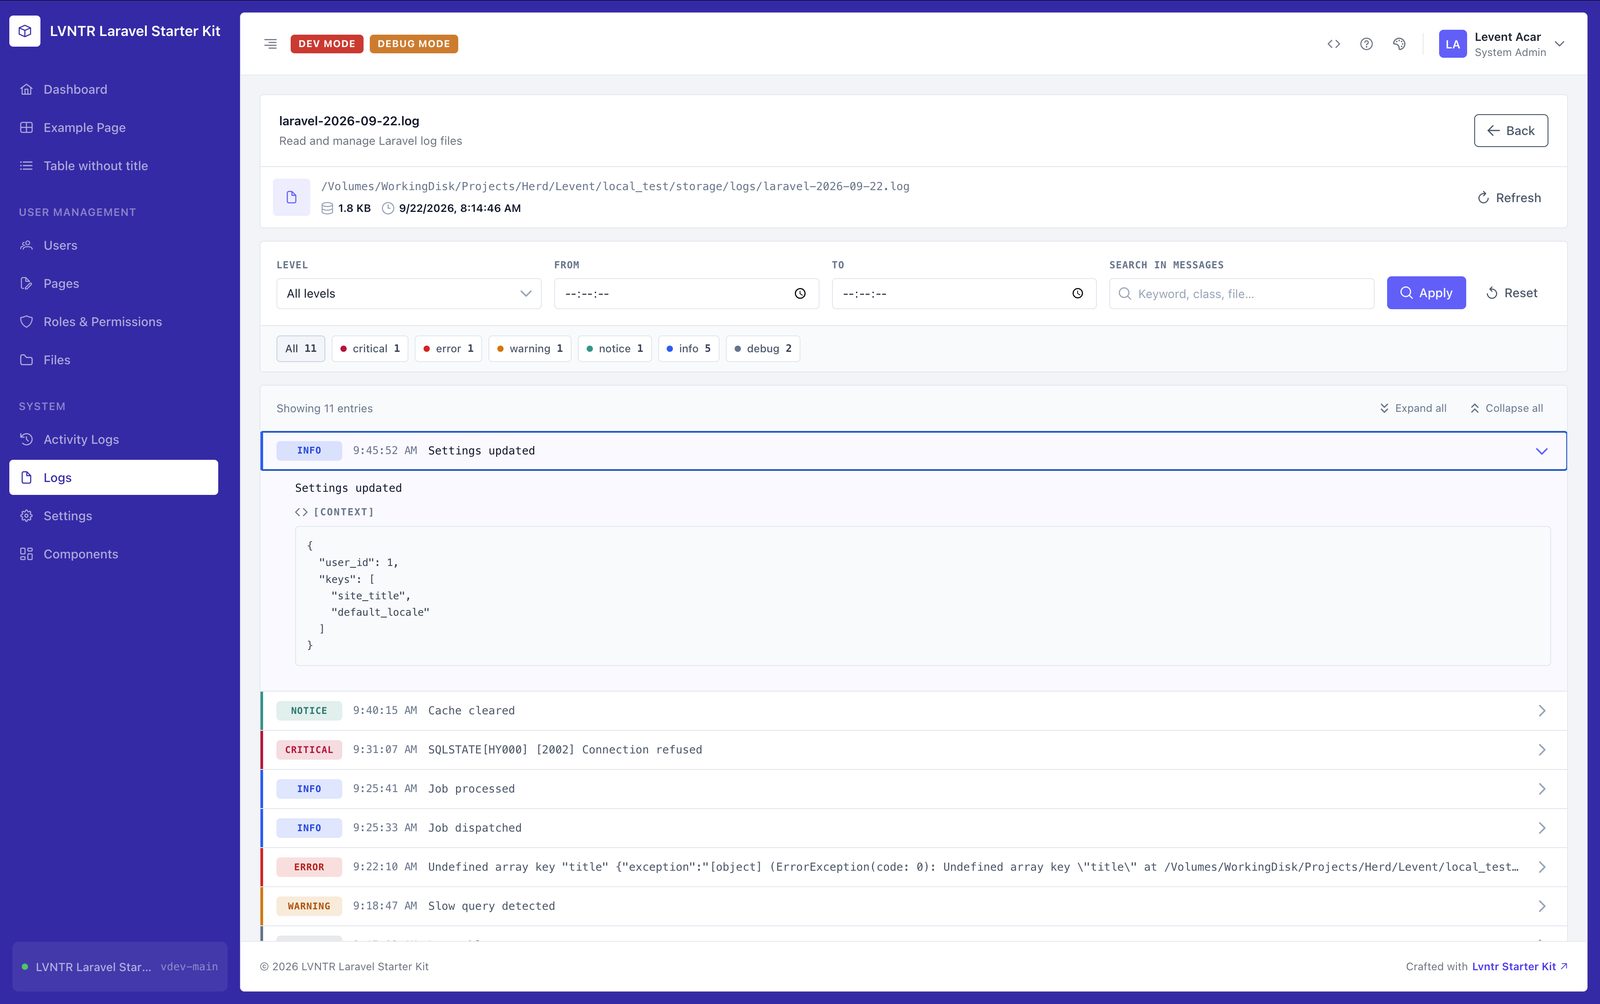
Task: Click the Expand all button
Action: click(x=1413, y=408)
